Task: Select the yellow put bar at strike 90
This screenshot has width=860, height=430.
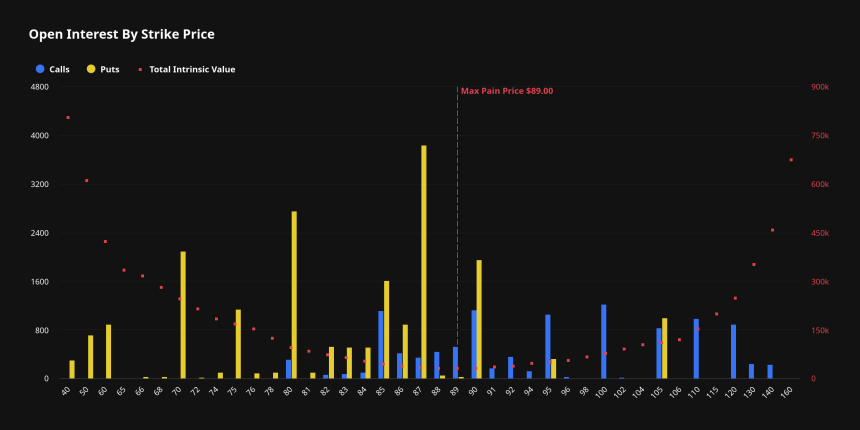Action: pos(479,319)
